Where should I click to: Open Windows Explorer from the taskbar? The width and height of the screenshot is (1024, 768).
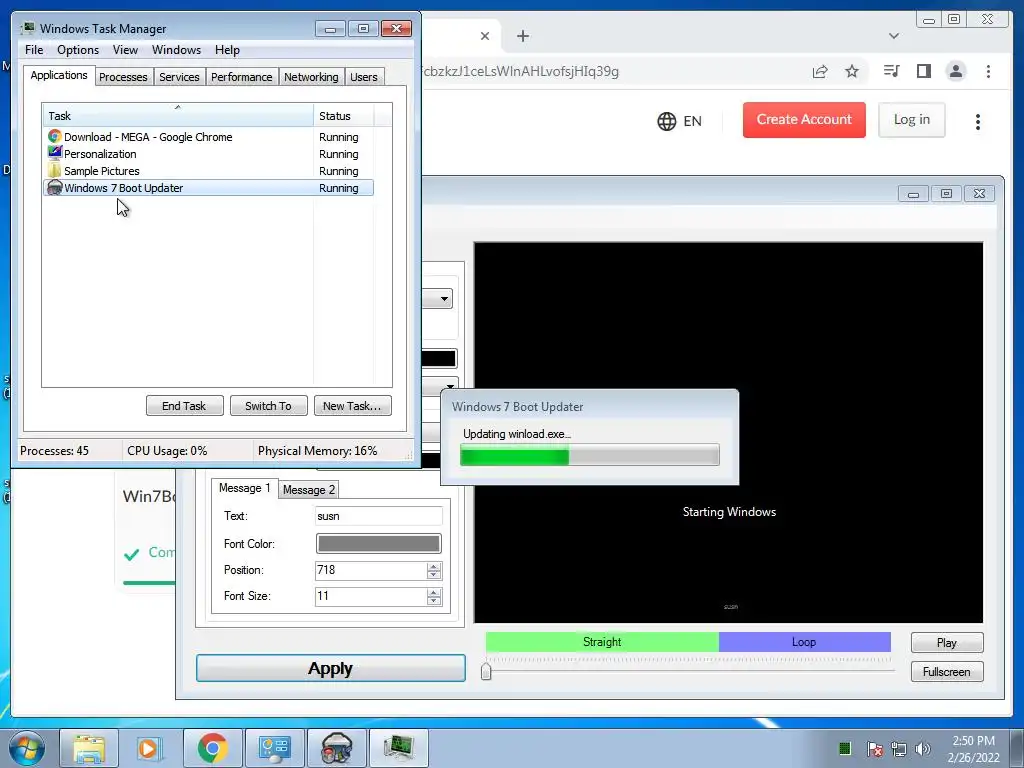coord(89,748)
